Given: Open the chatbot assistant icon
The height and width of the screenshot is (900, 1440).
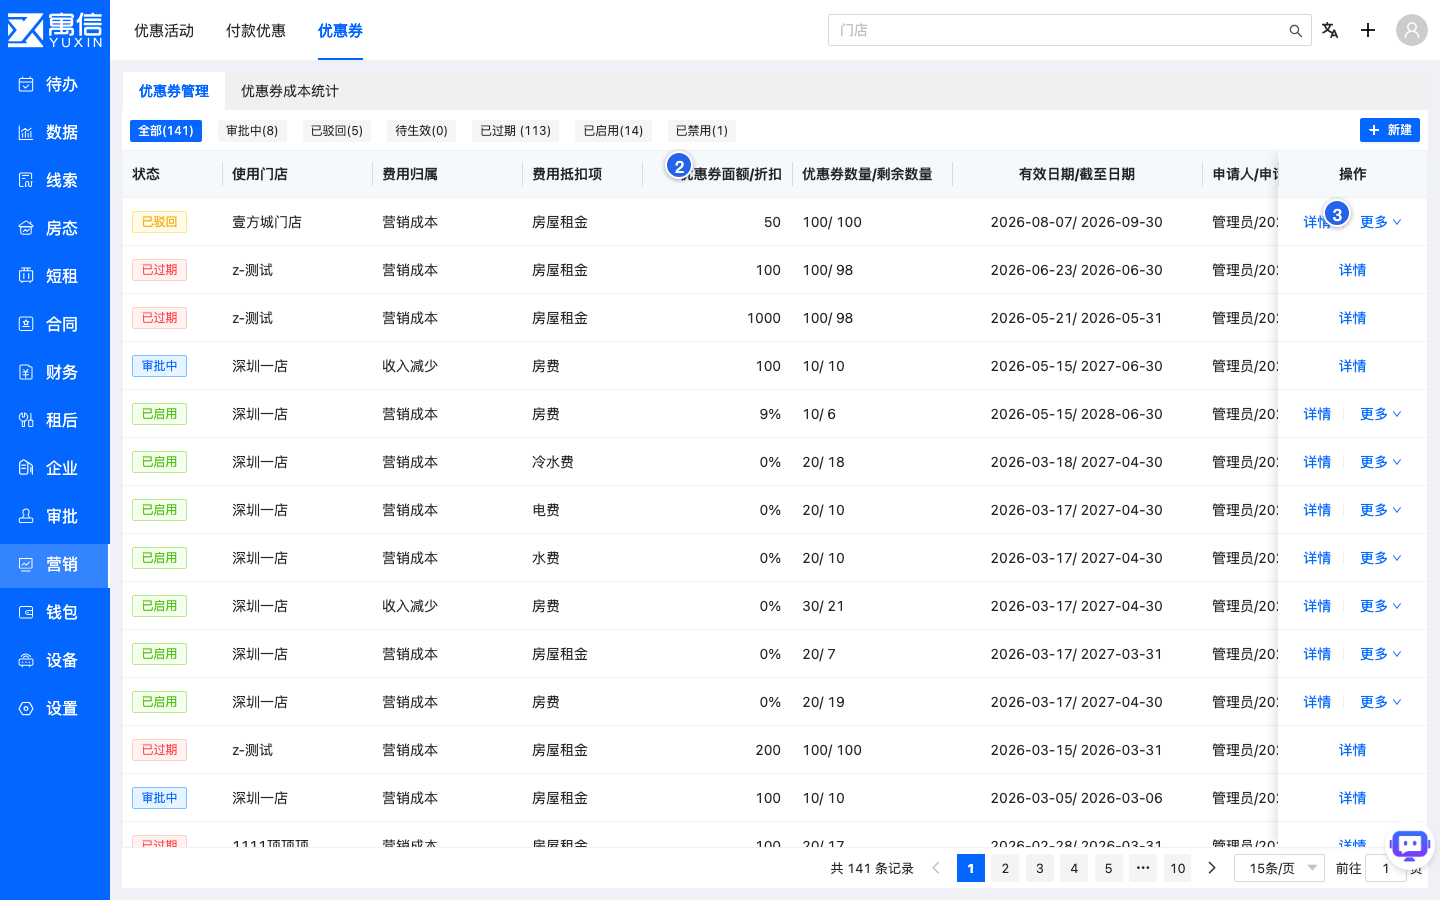Looking at the screenshot, I should 1410,846.
